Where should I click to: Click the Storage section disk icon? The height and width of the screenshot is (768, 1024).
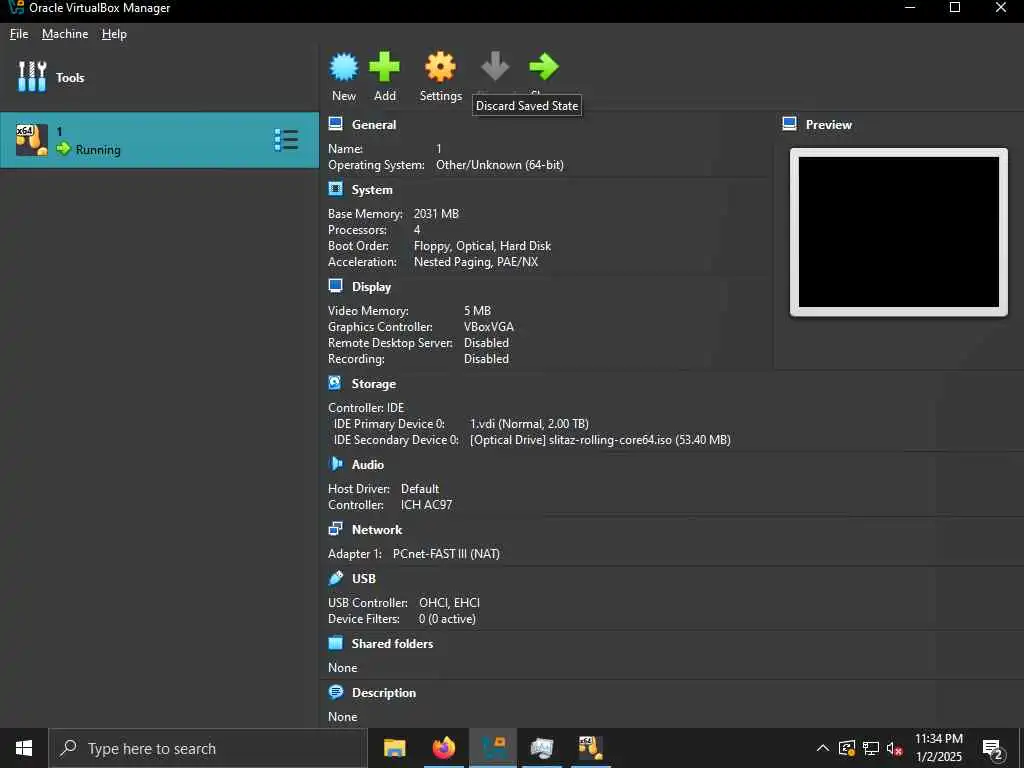coord(335,383)
